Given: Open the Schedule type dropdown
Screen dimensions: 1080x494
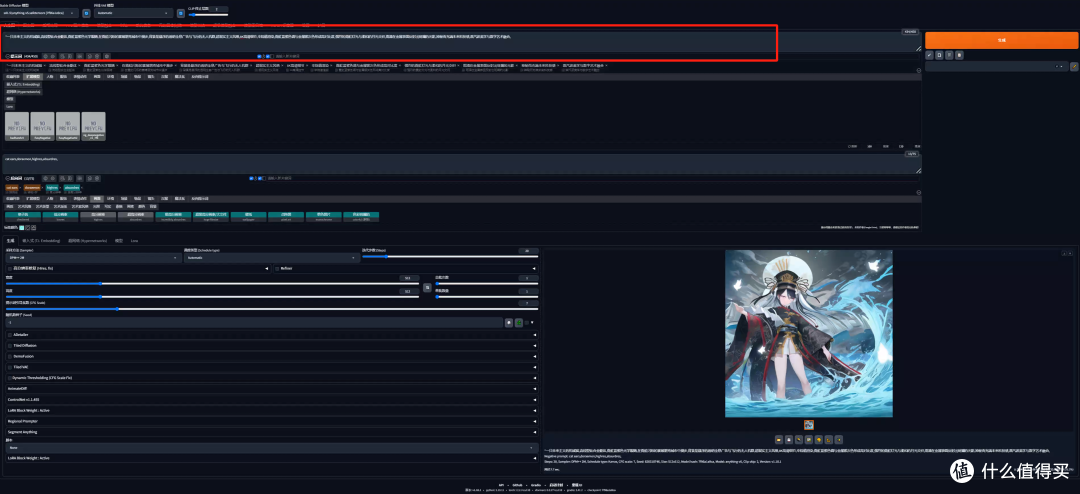Looking at the screenshot, I should (271, 258).
